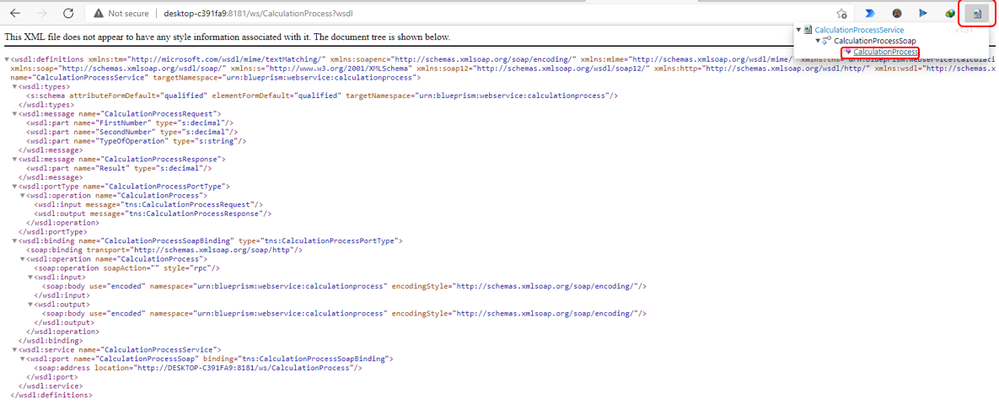Viewport: 999px width, 406px height.
Task: Click the CalculationProcessSoap port icon
Action: [826, 41]
